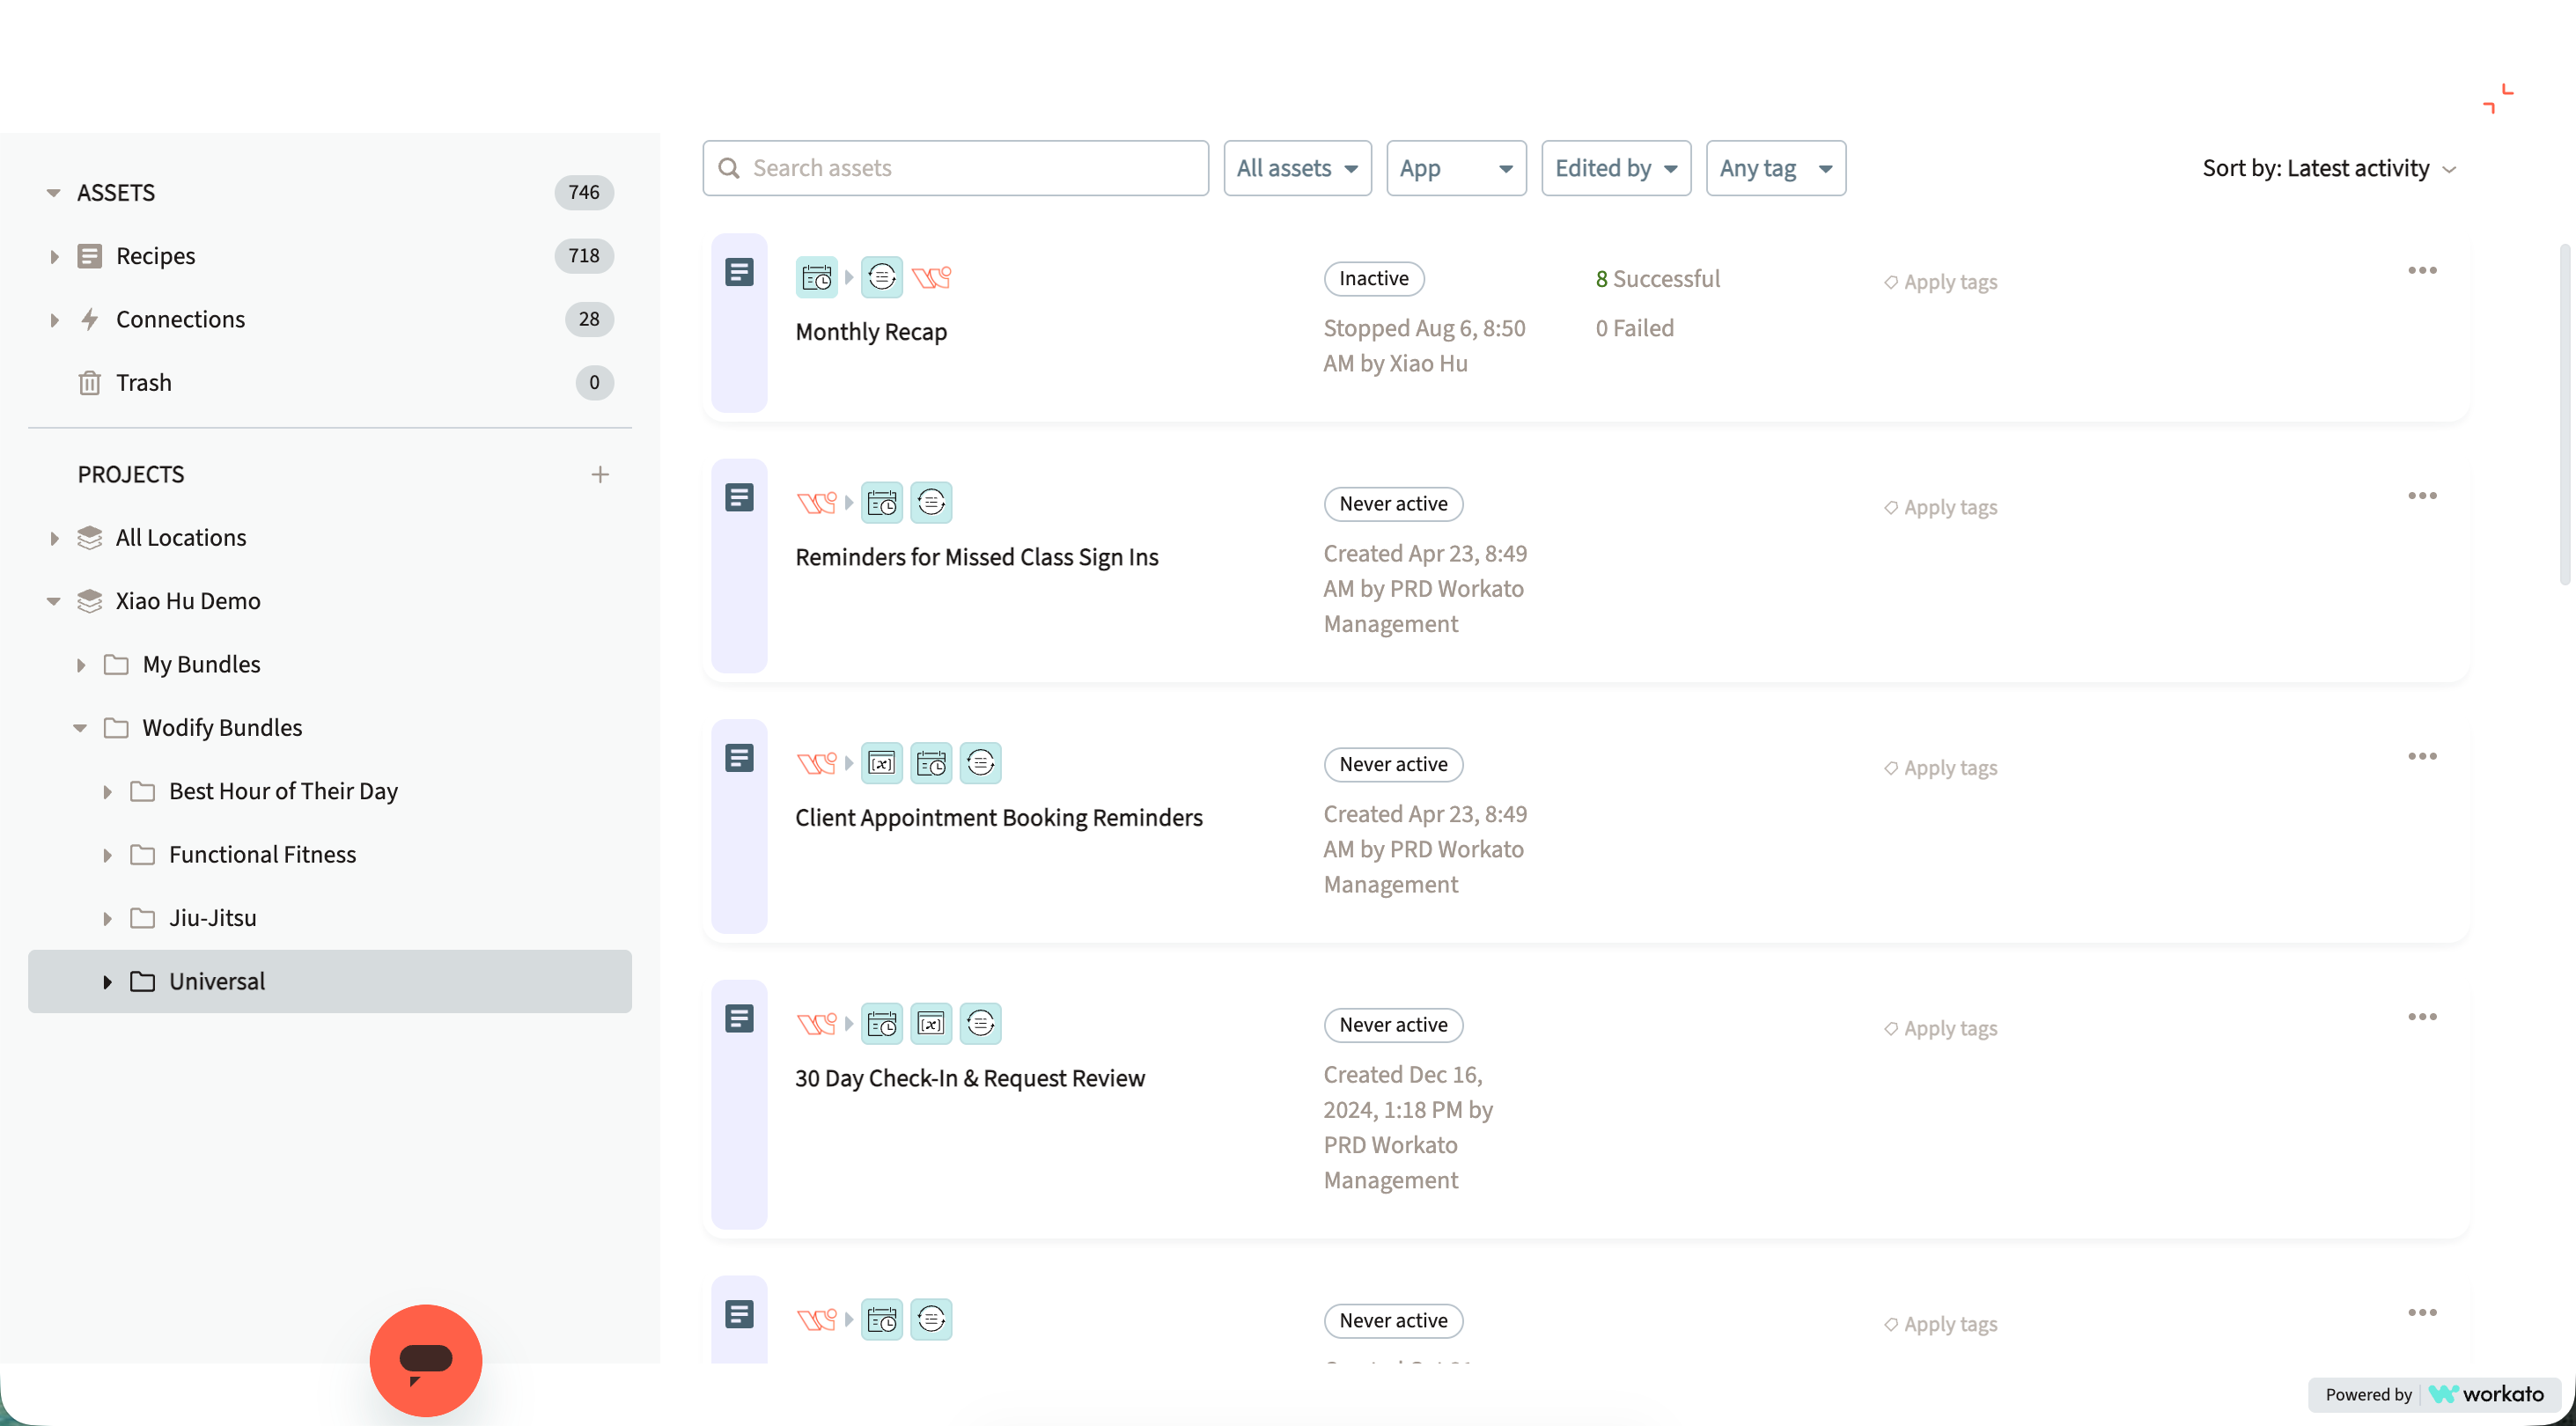
Task: Open Reminders for Missed Class Sign Ins recipe
Action: 976,557
